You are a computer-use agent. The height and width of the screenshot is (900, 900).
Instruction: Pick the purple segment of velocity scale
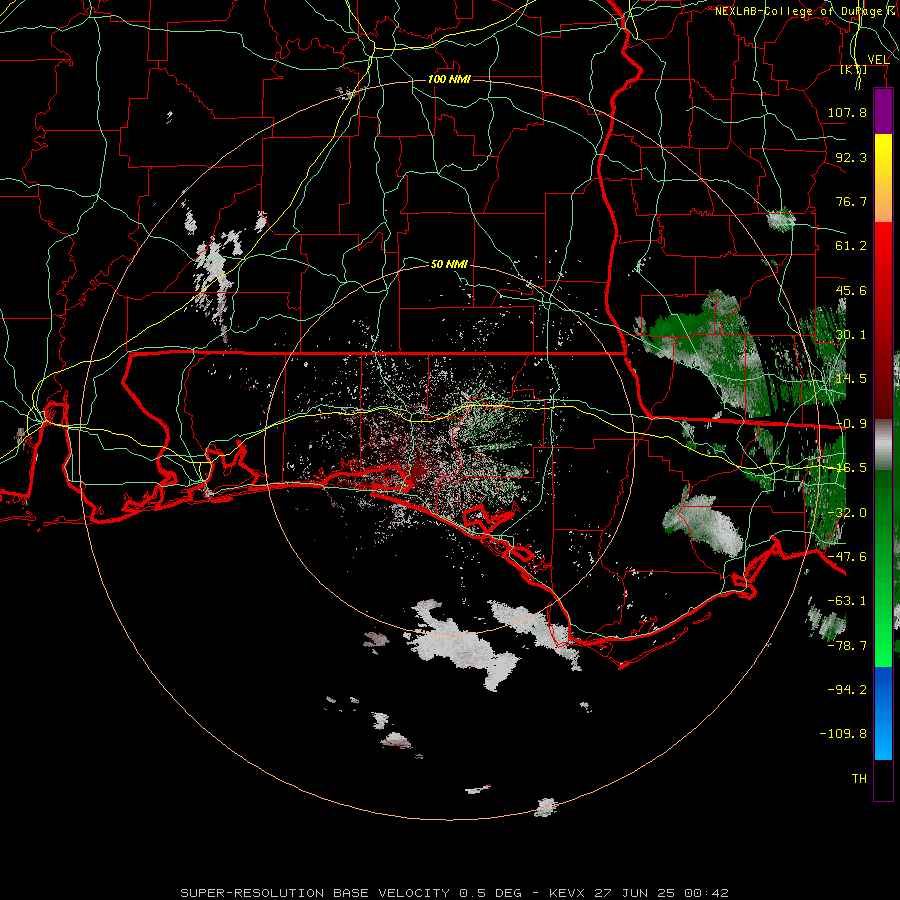click(883, 111)
